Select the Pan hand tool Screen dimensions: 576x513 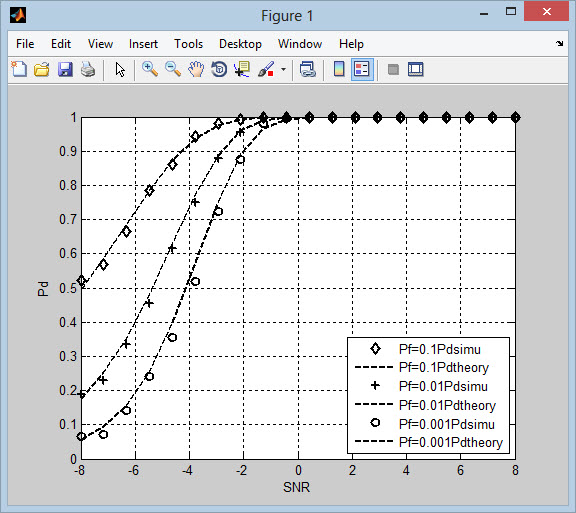point(196,69)
